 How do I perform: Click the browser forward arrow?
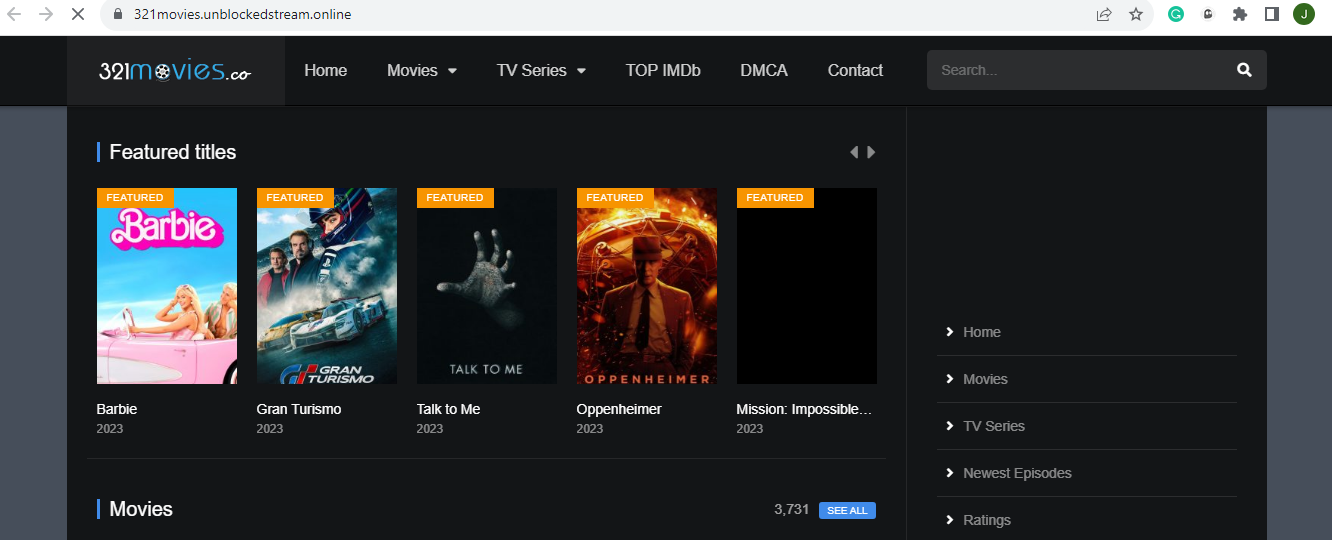[46, 15]
